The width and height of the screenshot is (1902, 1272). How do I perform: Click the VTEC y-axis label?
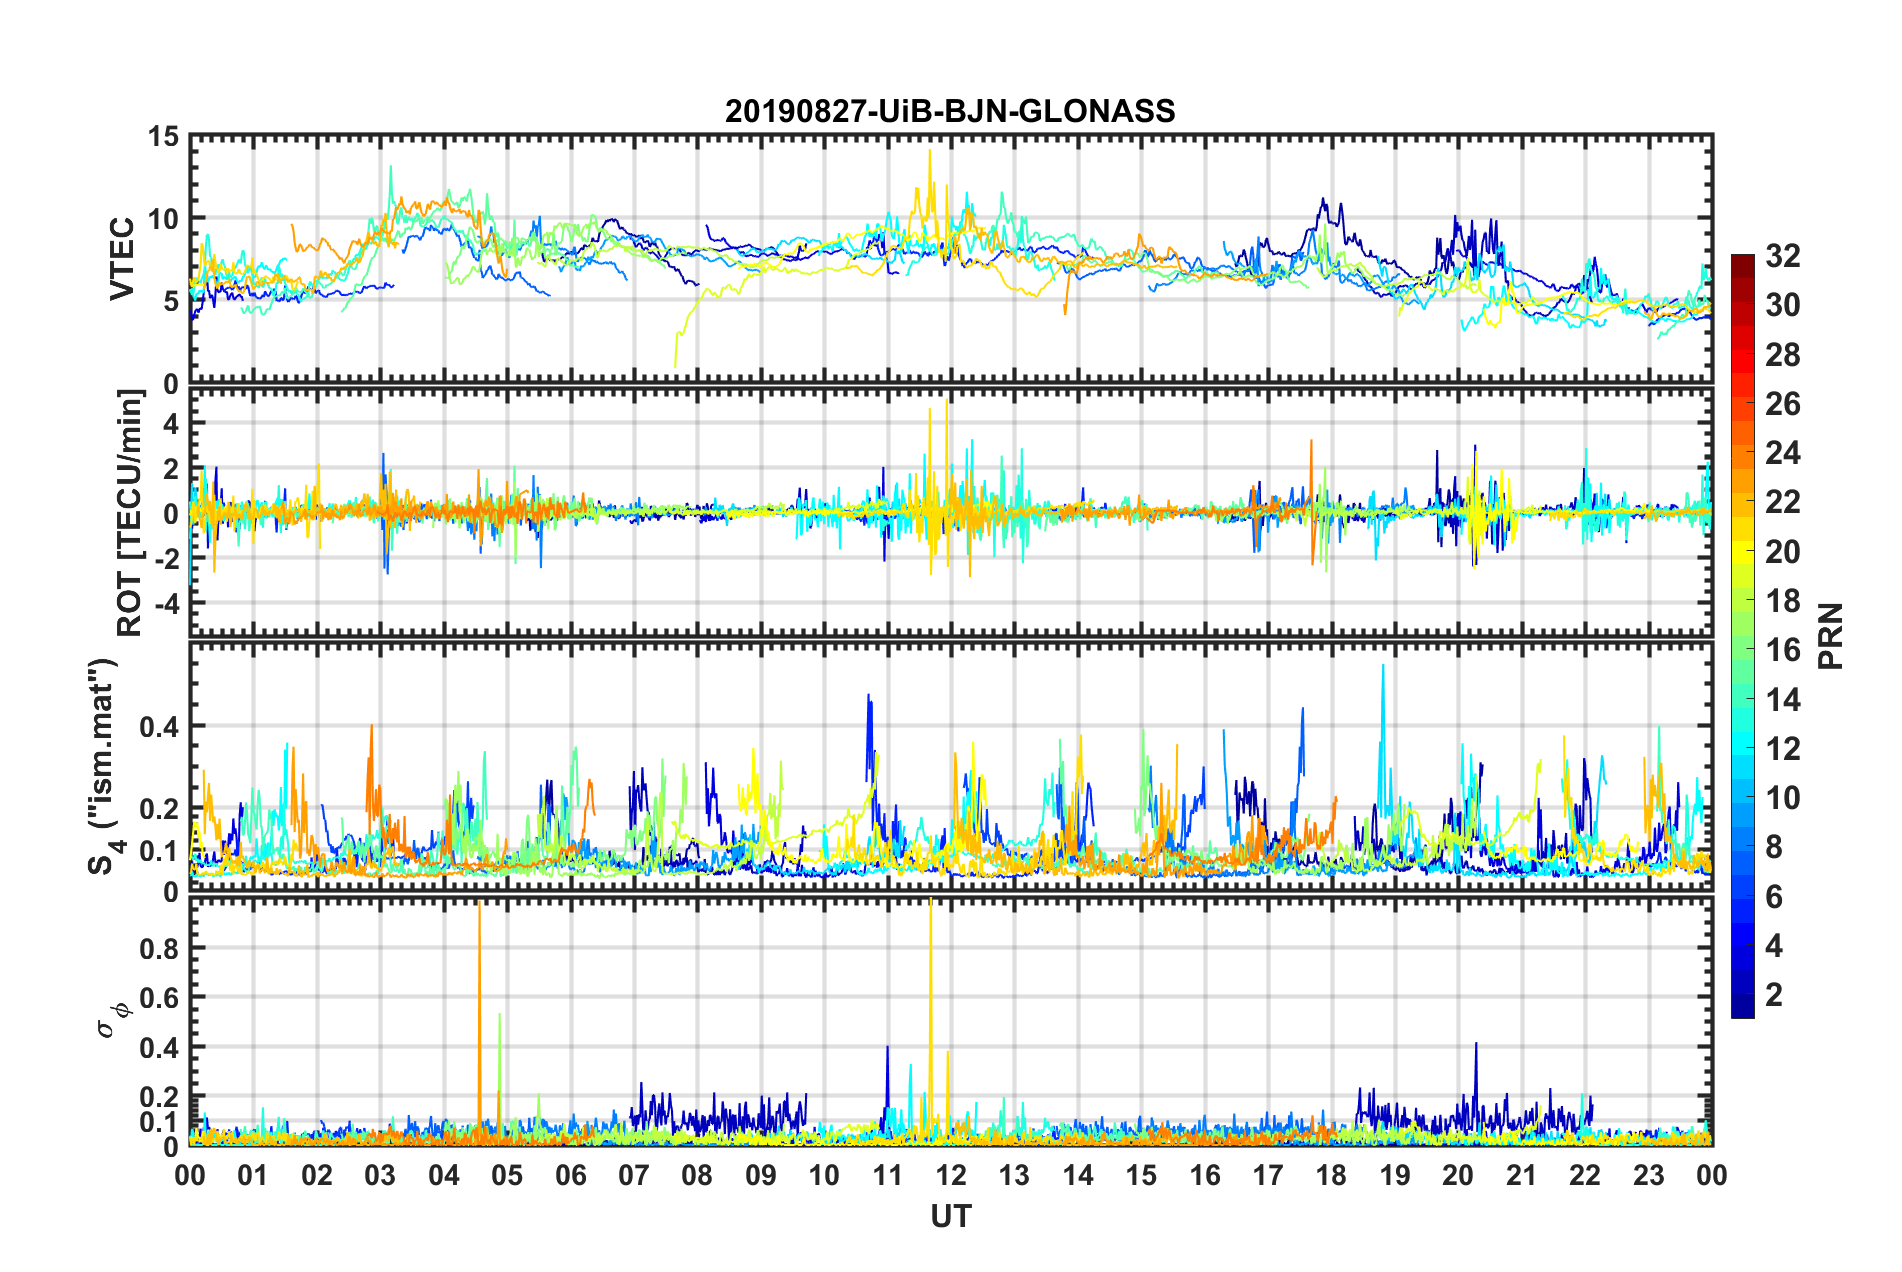[x=122, y=258]
